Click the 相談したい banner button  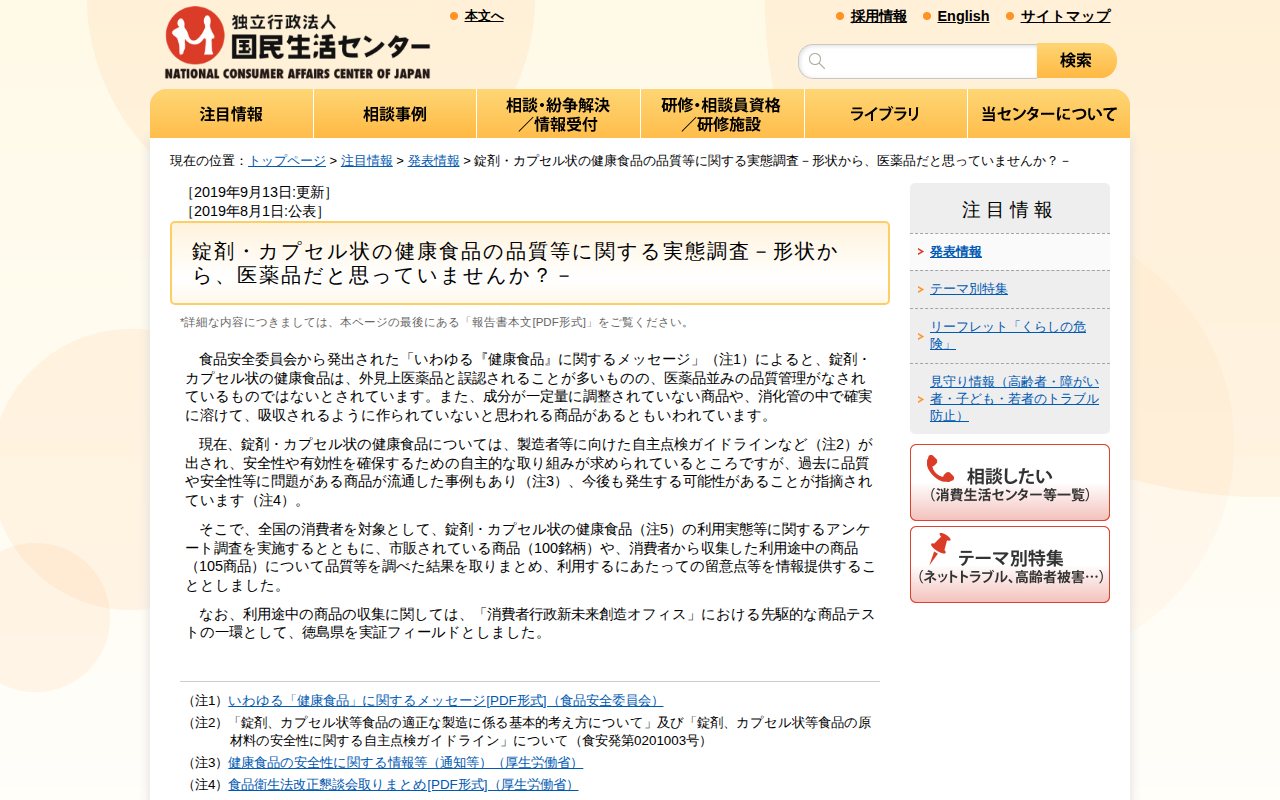pos(1010,482)
